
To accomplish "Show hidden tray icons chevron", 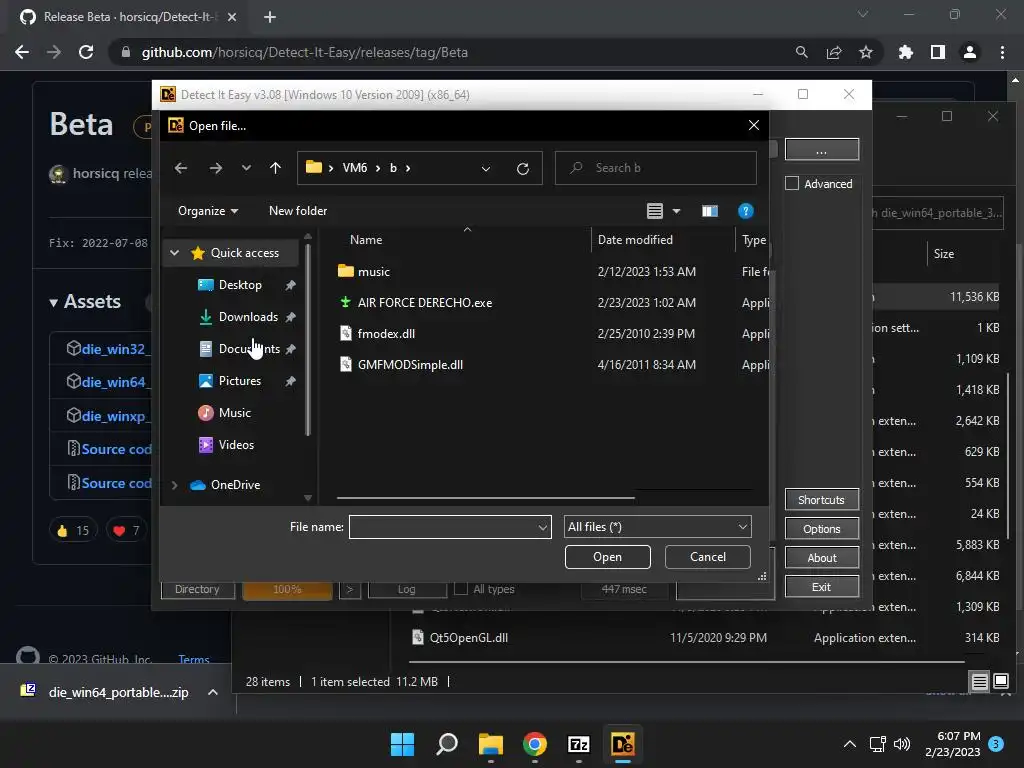I will pyautogui.click(x=849, y=744).
